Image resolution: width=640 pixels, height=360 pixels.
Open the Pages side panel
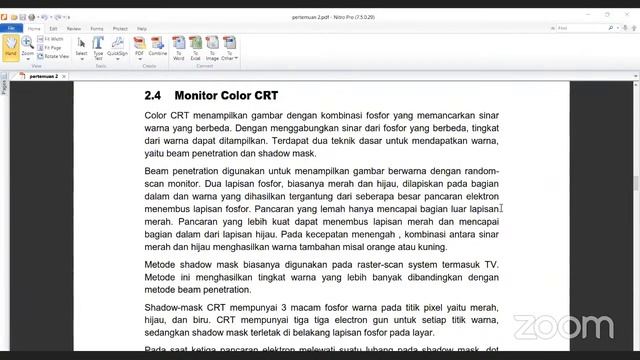click(x=4, y=84)
